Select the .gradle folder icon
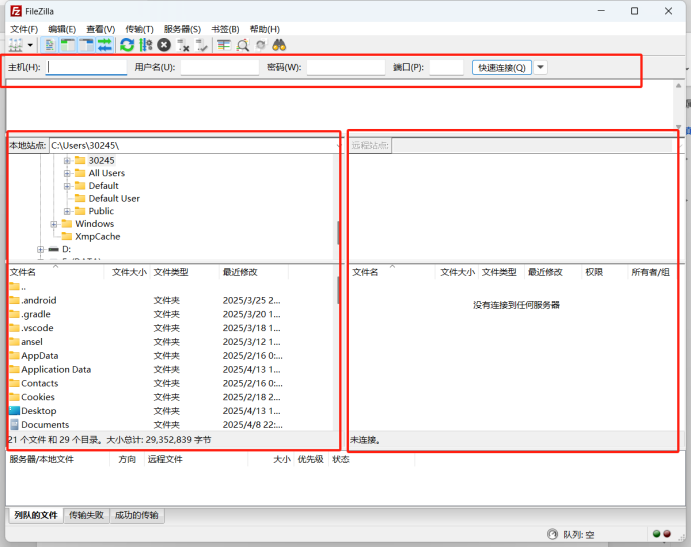This screenshot has width=692, height=548. point(15,314)
